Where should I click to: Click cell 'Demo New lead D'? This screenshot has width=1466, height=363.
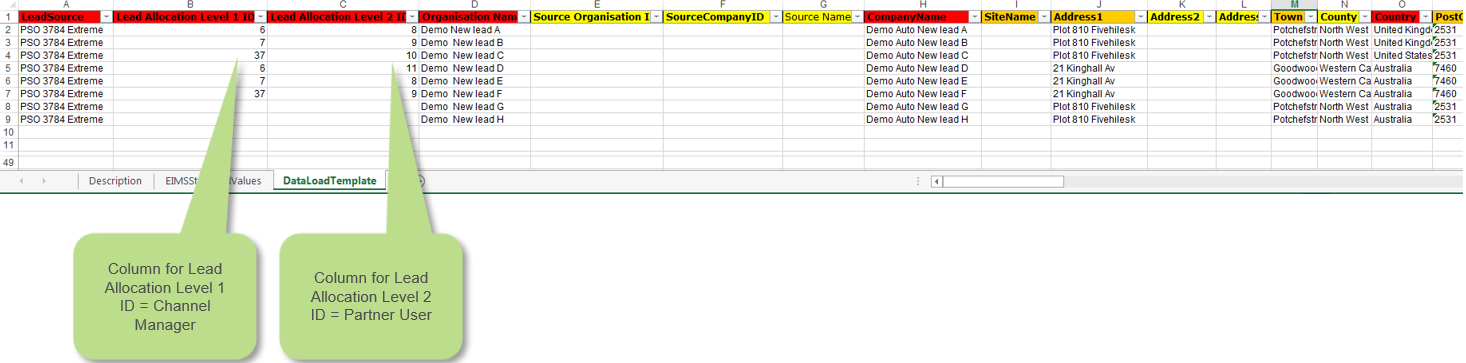(x=474, y=68)
